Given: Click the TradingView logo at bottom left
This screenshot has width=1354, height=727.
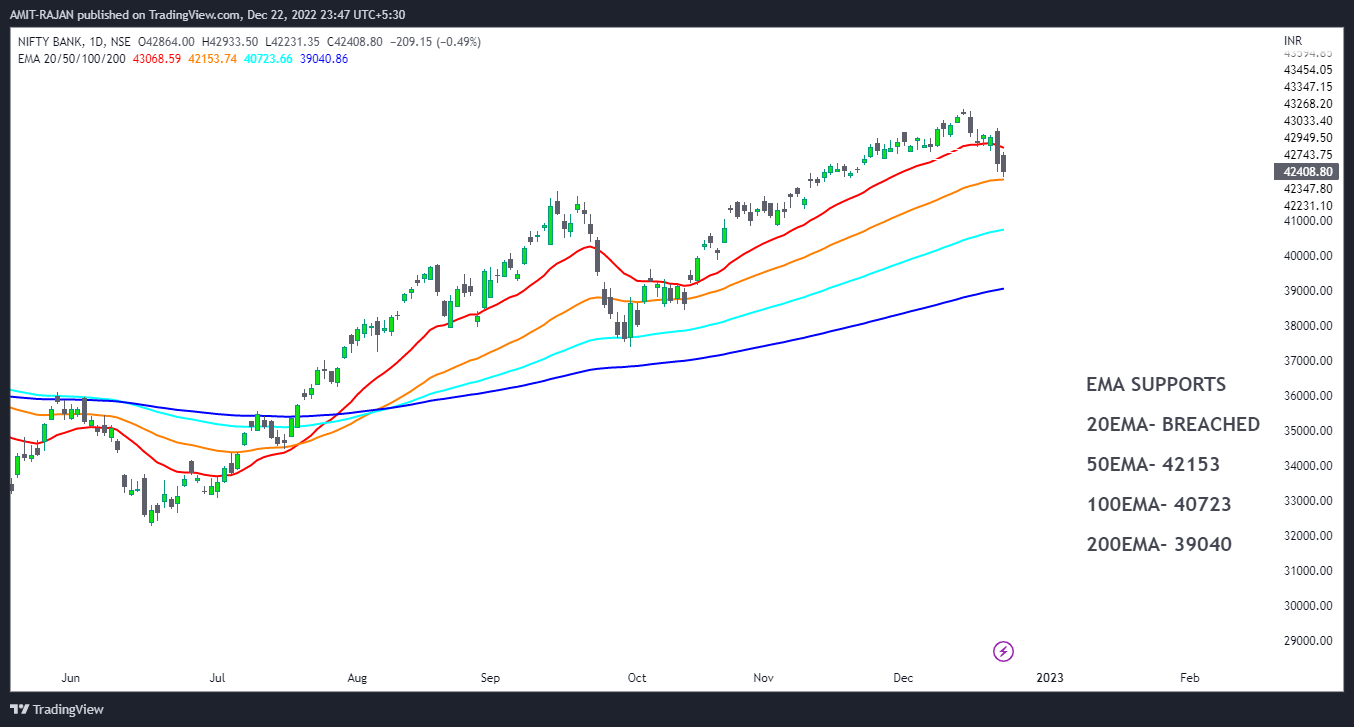Looking at the screenshot, I should tap(58, 709).
